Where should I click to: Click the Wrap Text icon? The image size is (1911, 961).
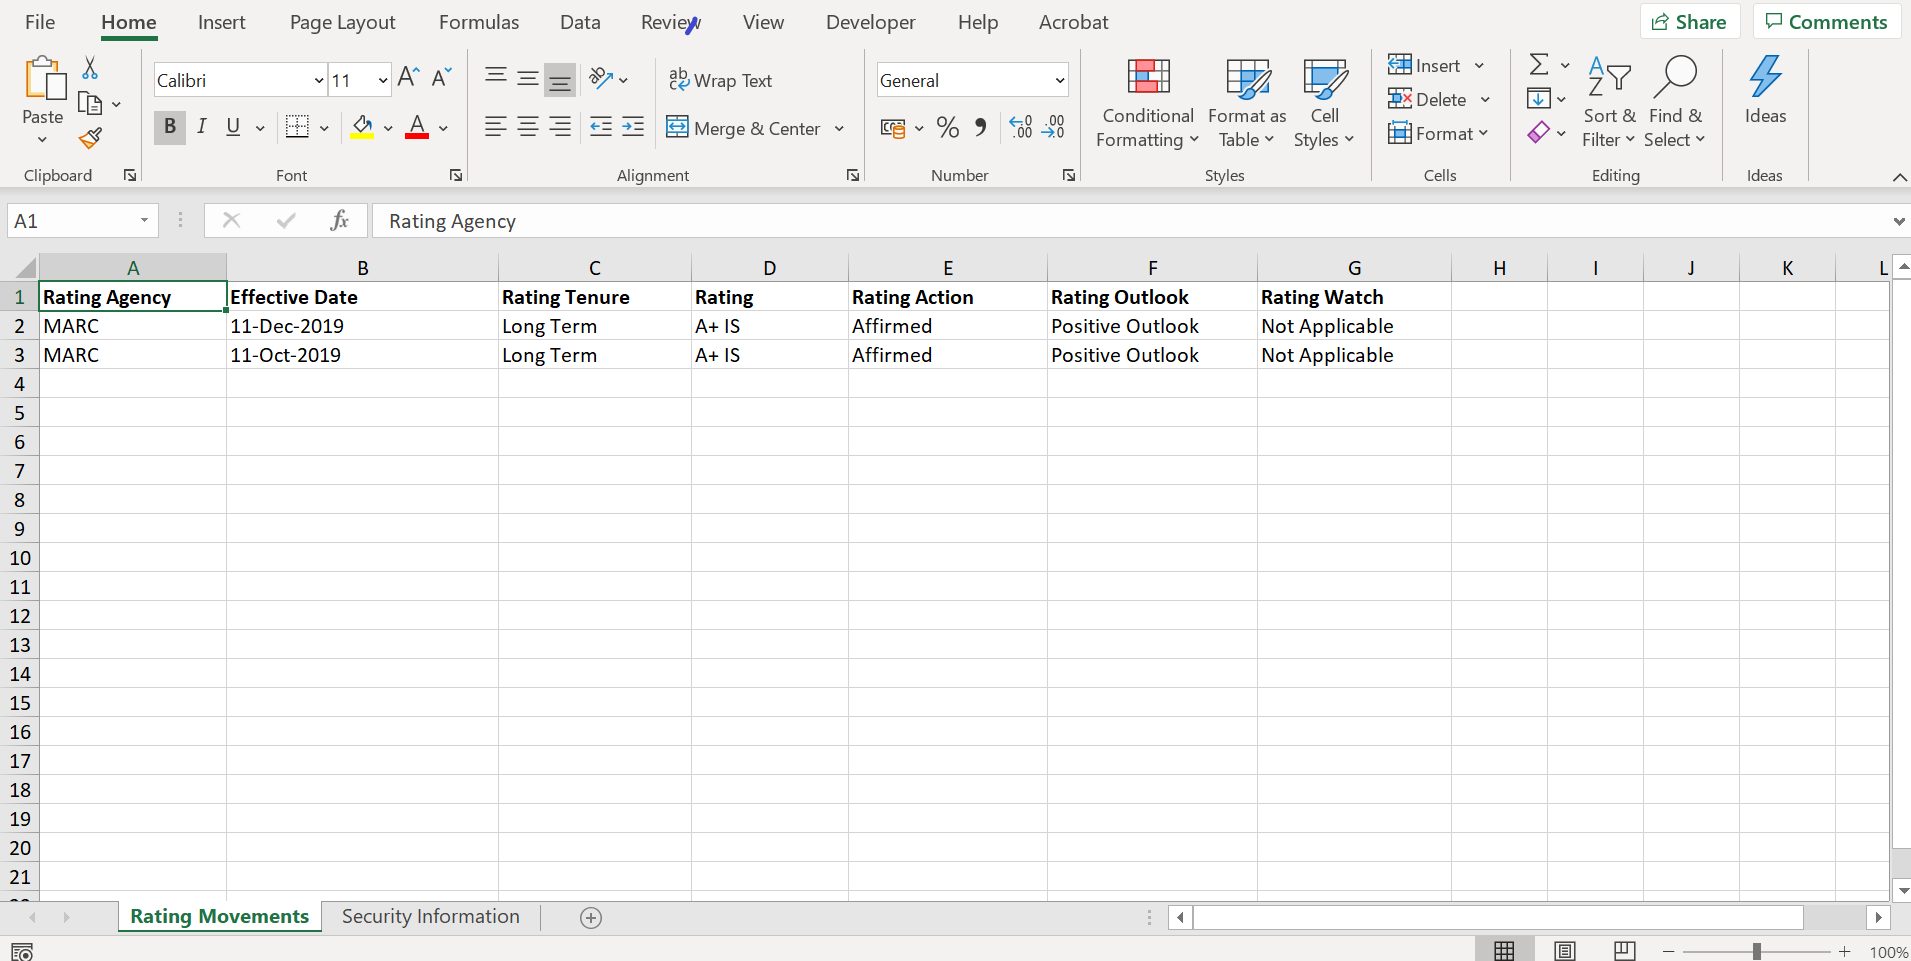tap(679, 79)
